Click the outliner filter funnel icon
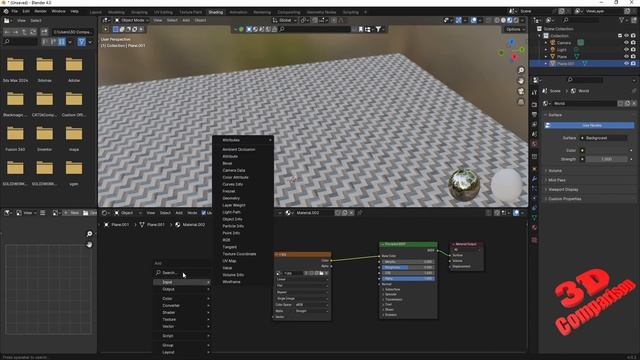640x360 pixels. [x=621, y=20]
